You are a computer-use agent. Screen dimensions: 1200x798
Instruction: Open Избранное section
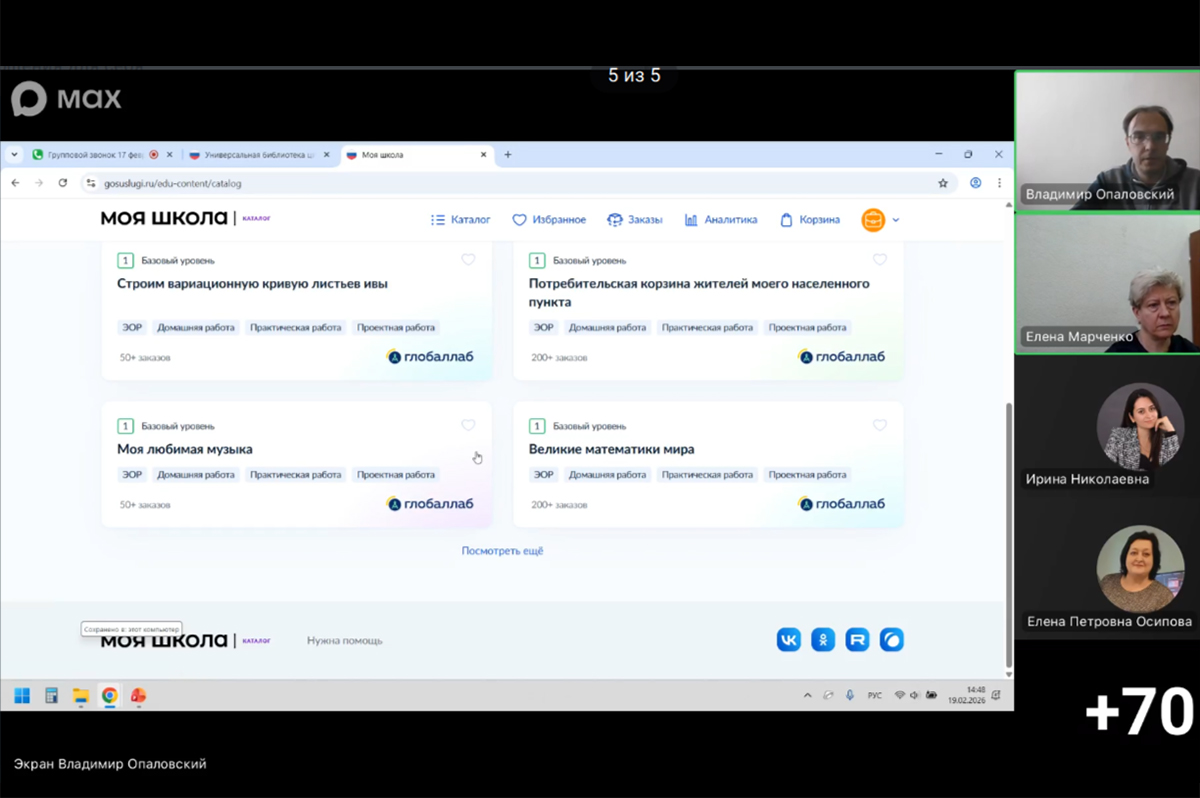pyautogui.click(x=549, y=219)
